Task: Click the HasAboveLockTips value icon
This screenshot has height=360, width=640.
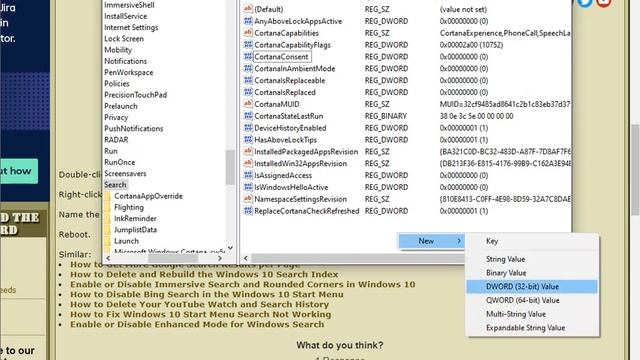Action: [x=248, y=140]
